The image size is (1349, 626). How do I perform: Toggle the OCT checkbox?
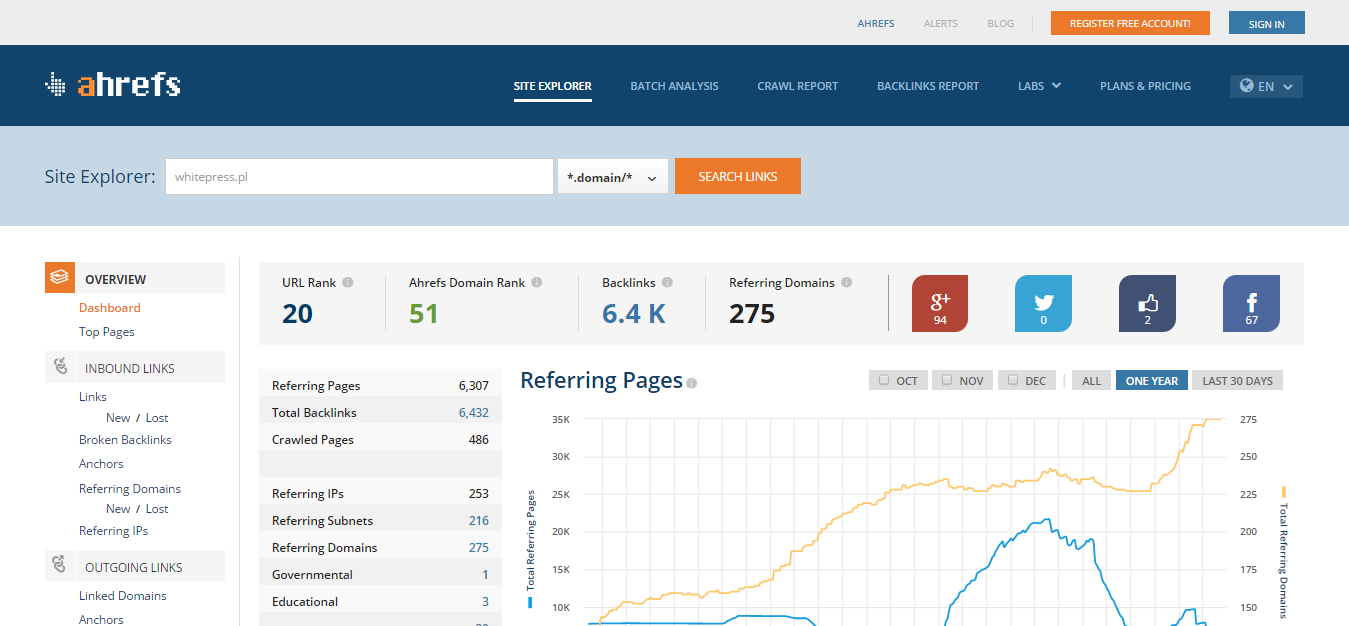(883, 380)
